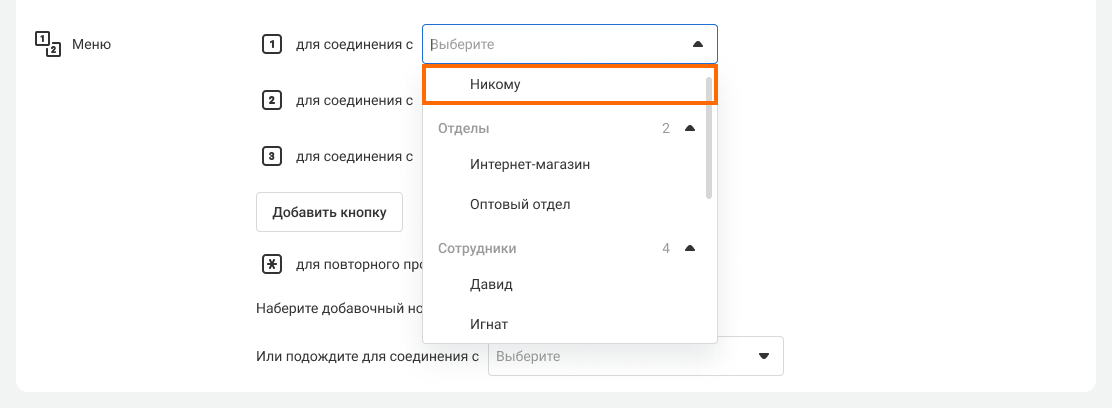Click the number 2 key icon
The image size is (1112, 408).
[x=270, y=100]
